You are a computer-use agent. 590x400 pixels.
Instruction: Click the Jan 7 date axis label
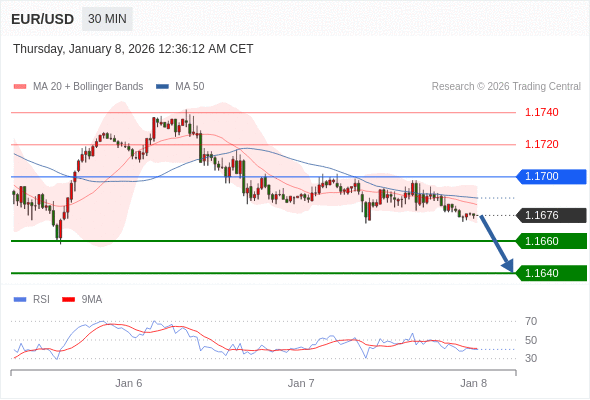point(301,383)
